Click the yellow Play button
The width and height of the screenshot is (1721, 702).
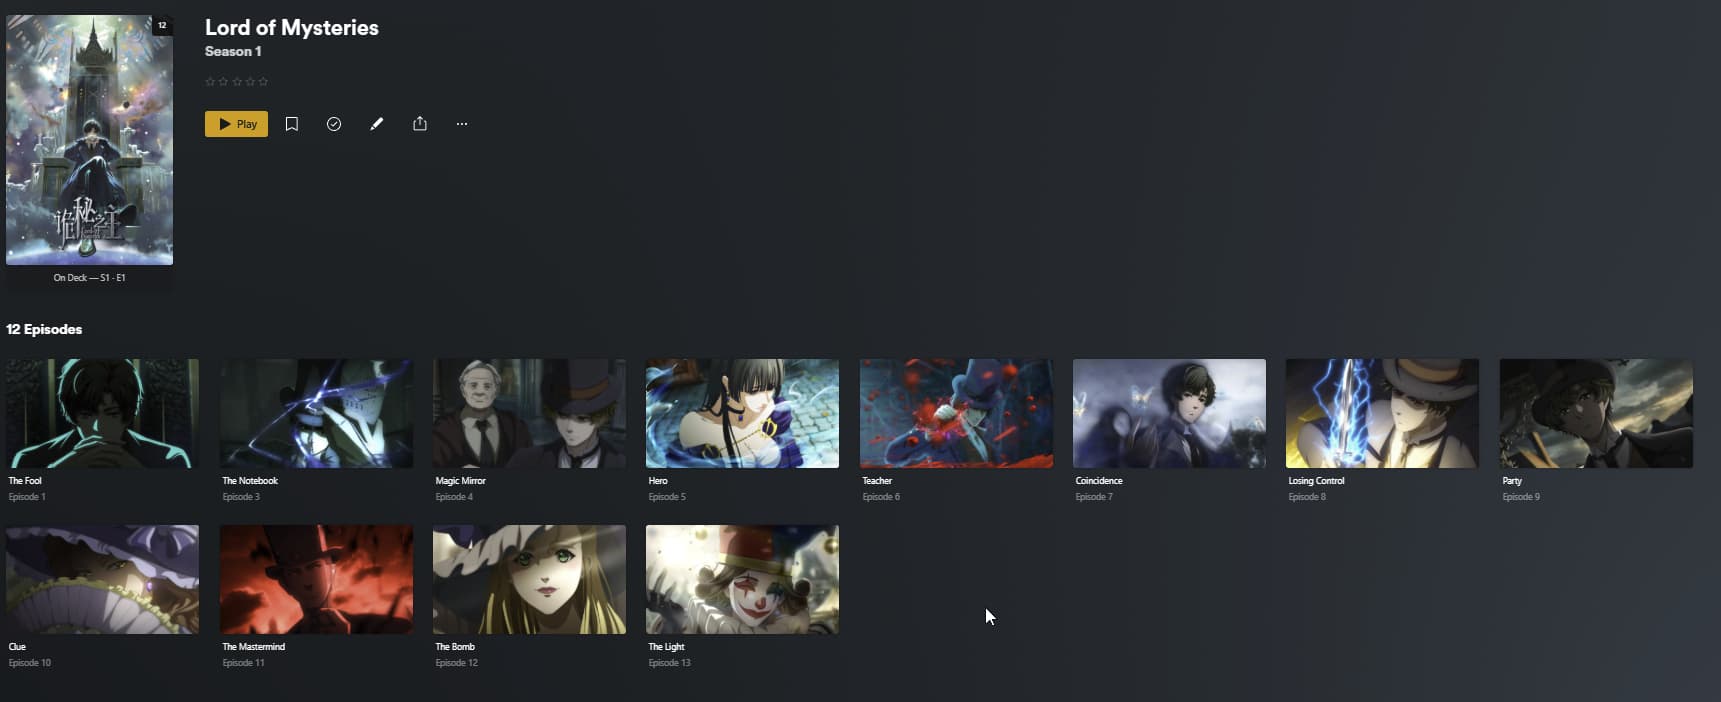(236, 124)
